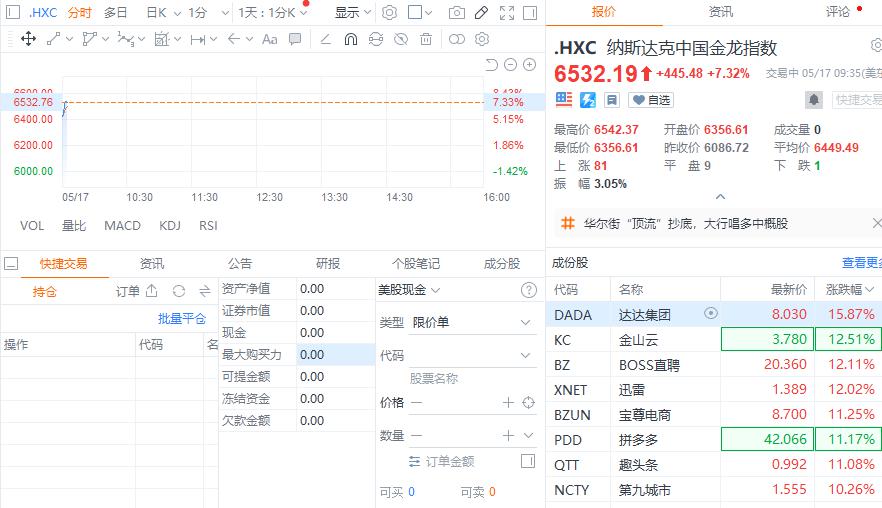Collapse quote details with up chevron
Viewport: 882px width, 508px height.
click(720, 197)
